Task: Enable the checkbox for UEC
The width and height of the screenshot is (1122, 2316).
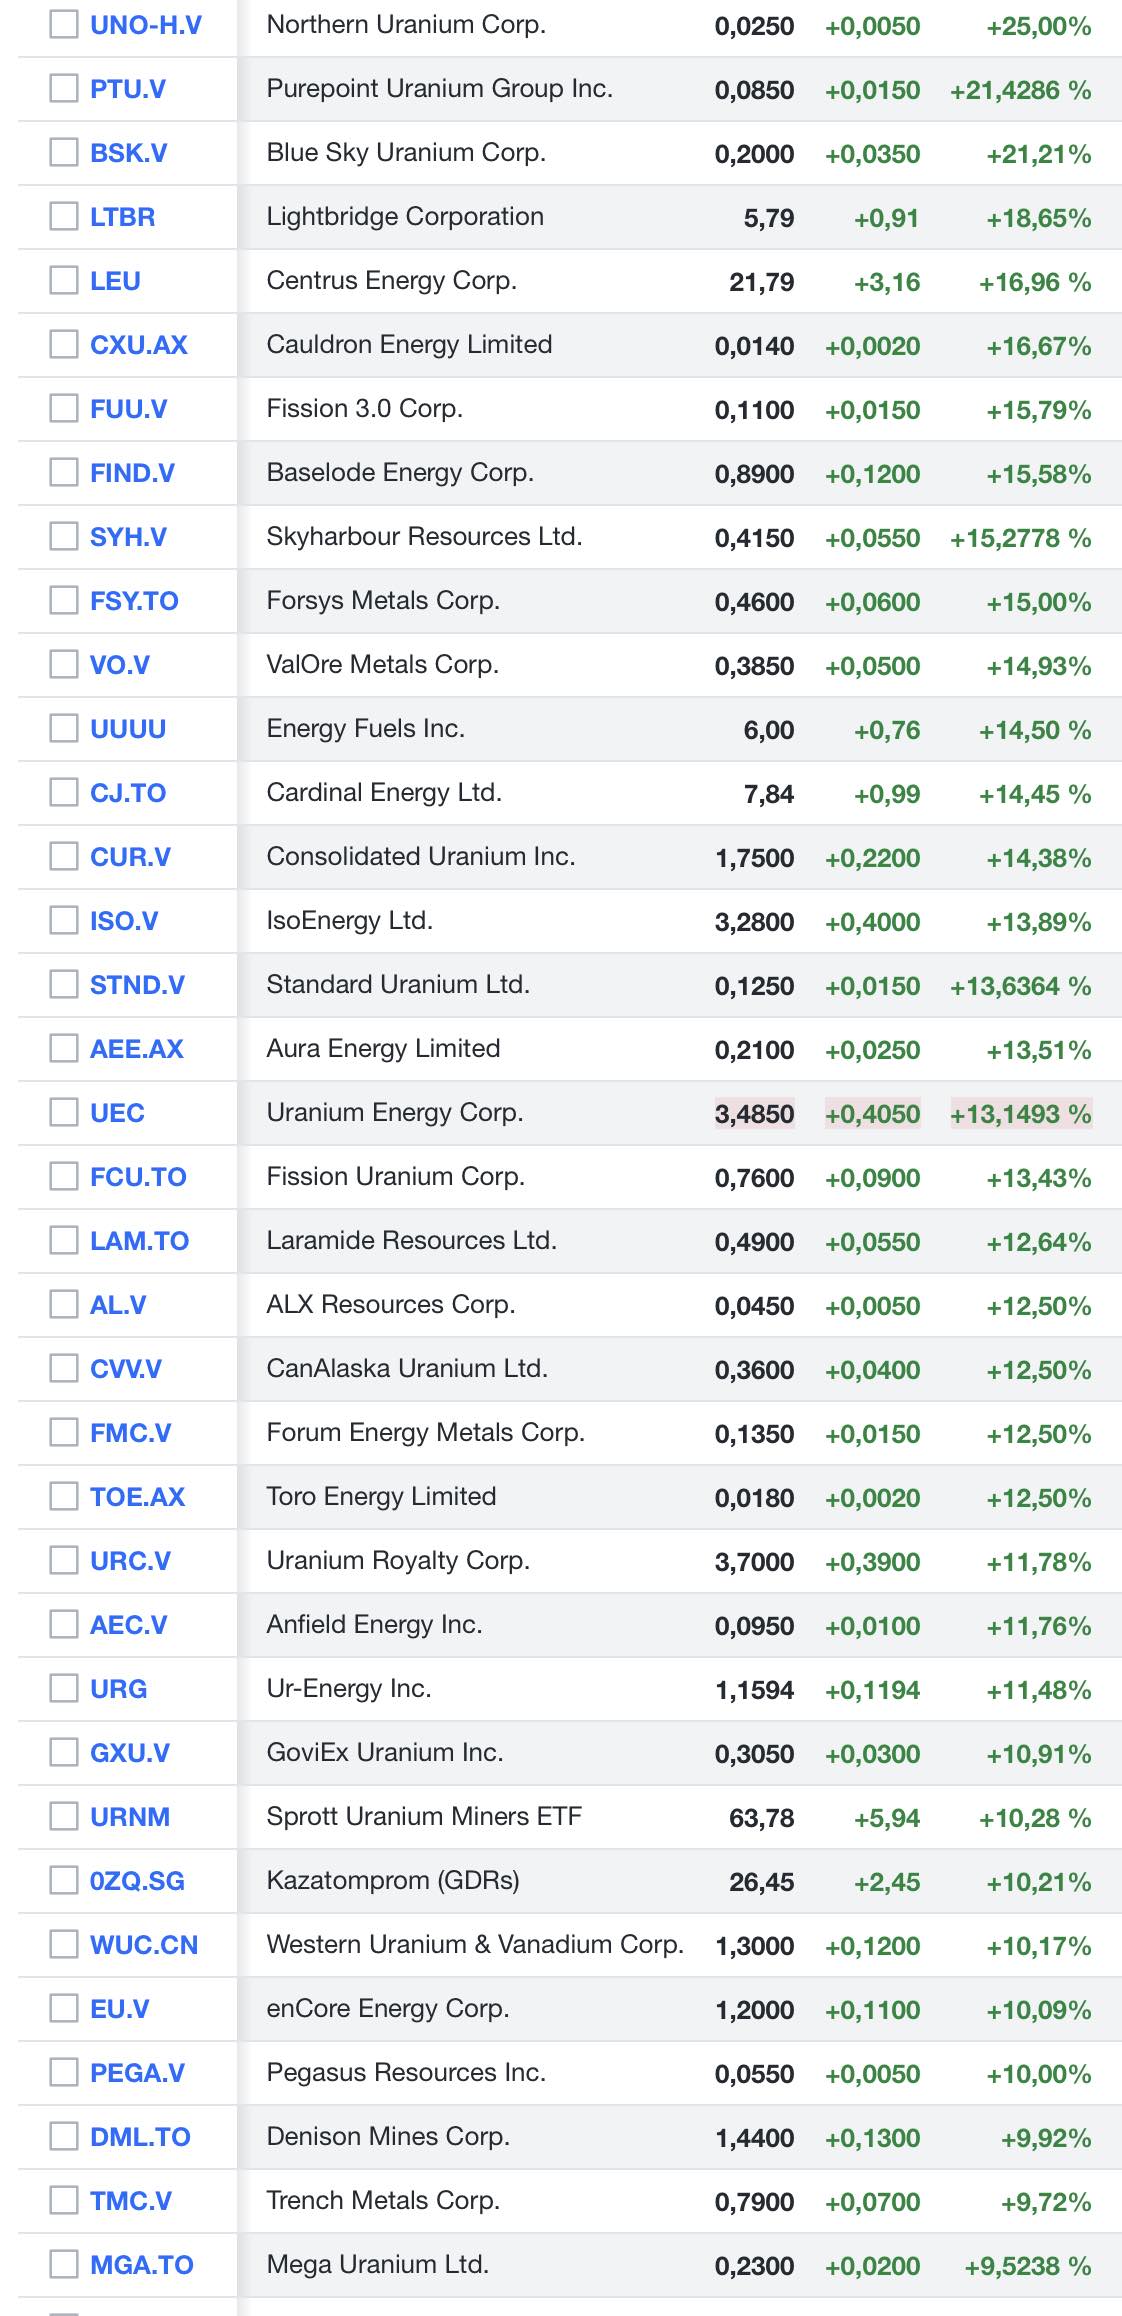Action: (x=64, y=1113)
